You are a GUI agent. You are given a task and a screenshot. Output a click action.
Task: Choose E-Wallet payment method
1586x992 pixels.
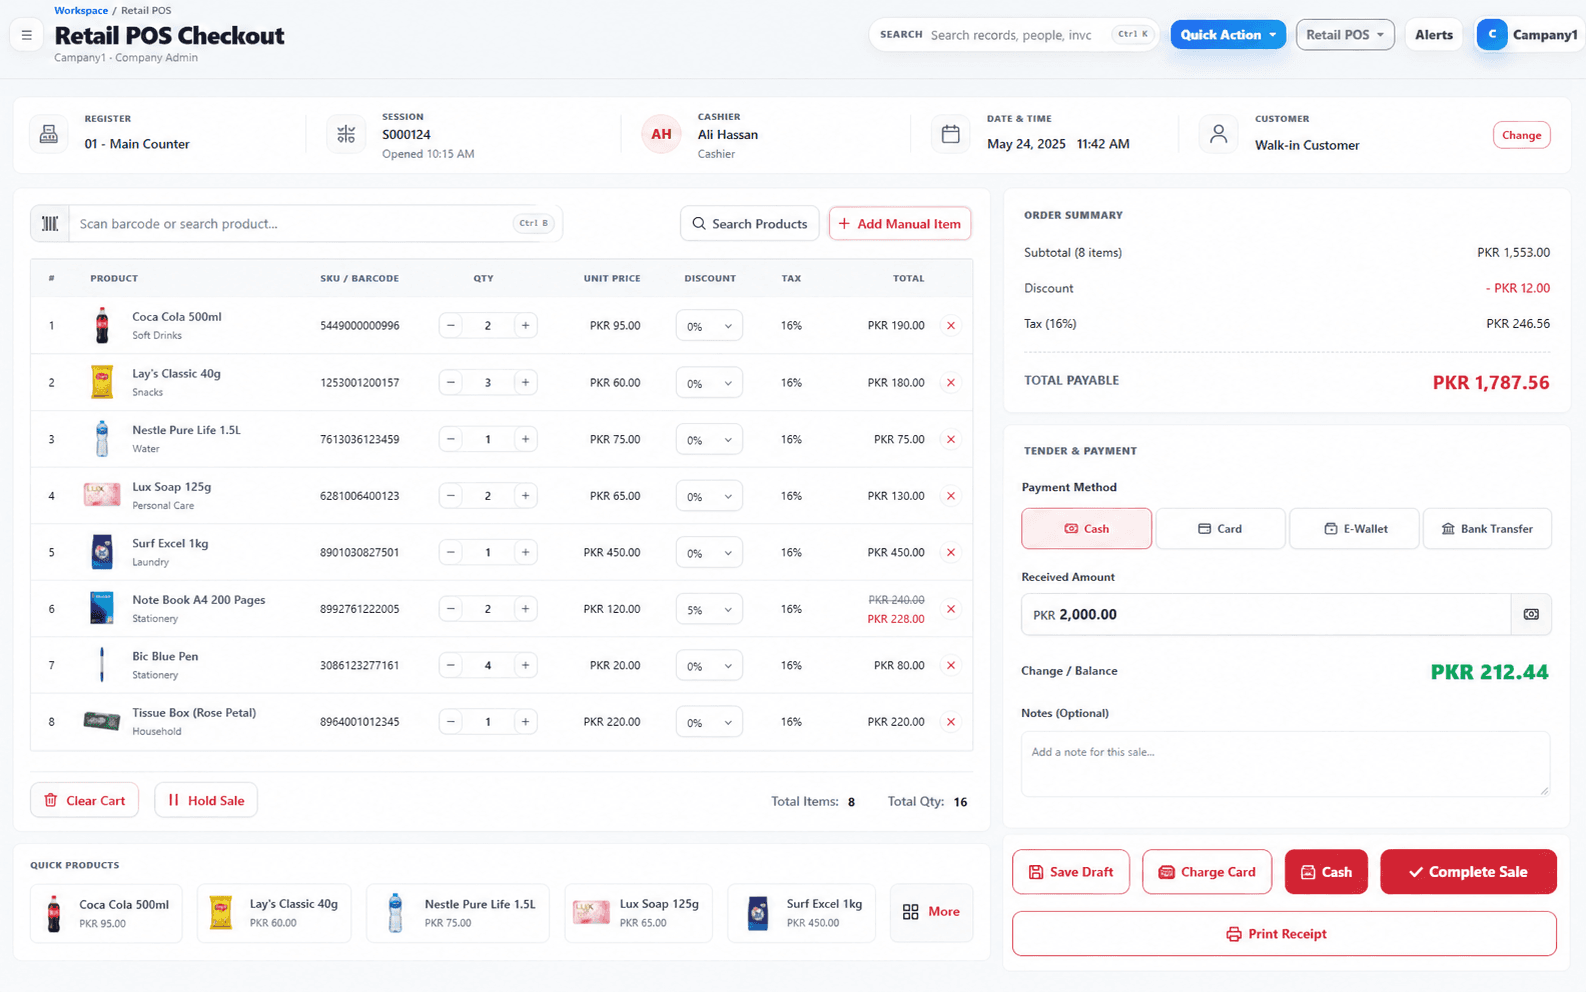coord(1355,529)
